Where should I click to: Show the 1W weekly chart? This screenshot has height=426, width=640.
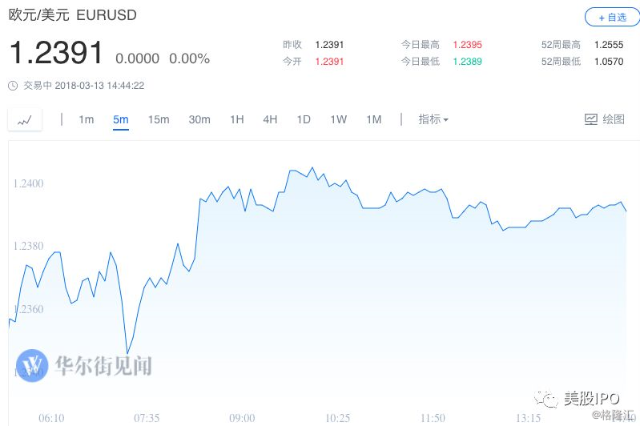pyautogui.click(x=338, y=120)
